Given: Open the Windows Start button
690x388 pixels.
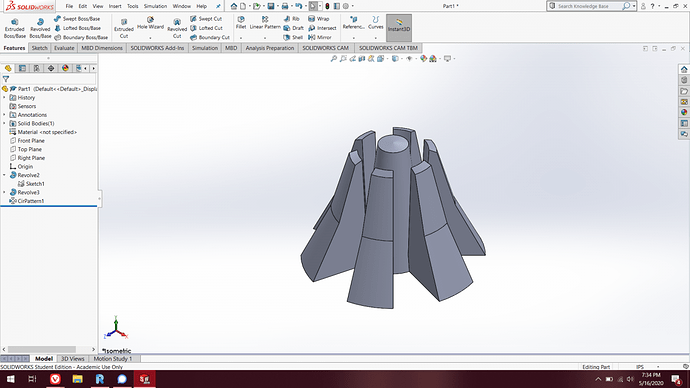Looking at the screenshot, I should [10, 379].
